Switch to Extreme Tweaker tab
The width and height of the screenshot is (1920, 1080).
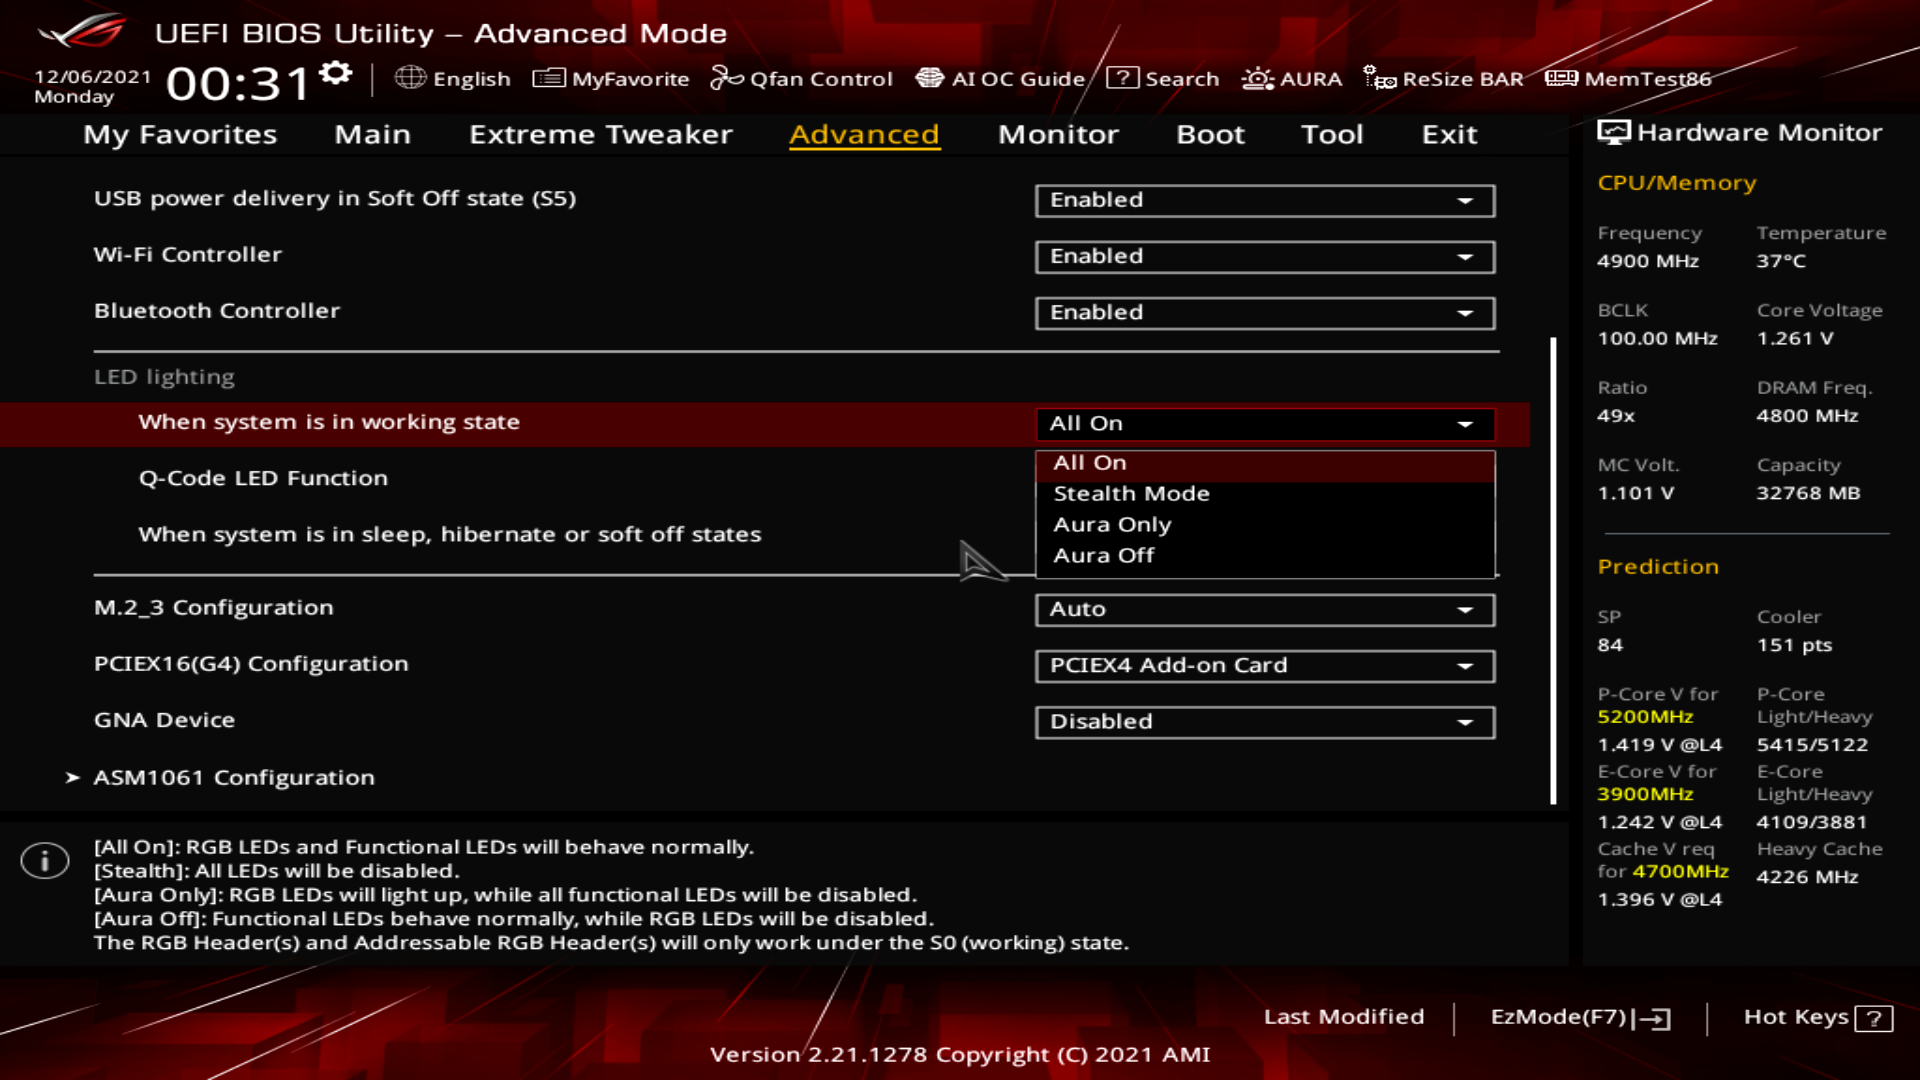[x=600, y=134]
